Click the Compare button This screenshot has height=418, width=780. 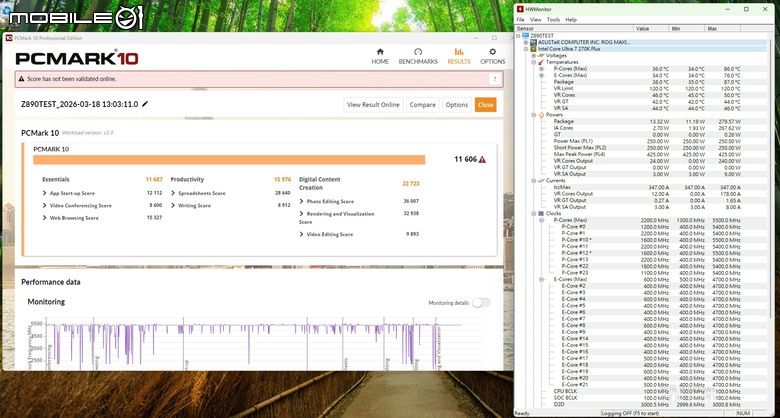[x=422, y=104]
